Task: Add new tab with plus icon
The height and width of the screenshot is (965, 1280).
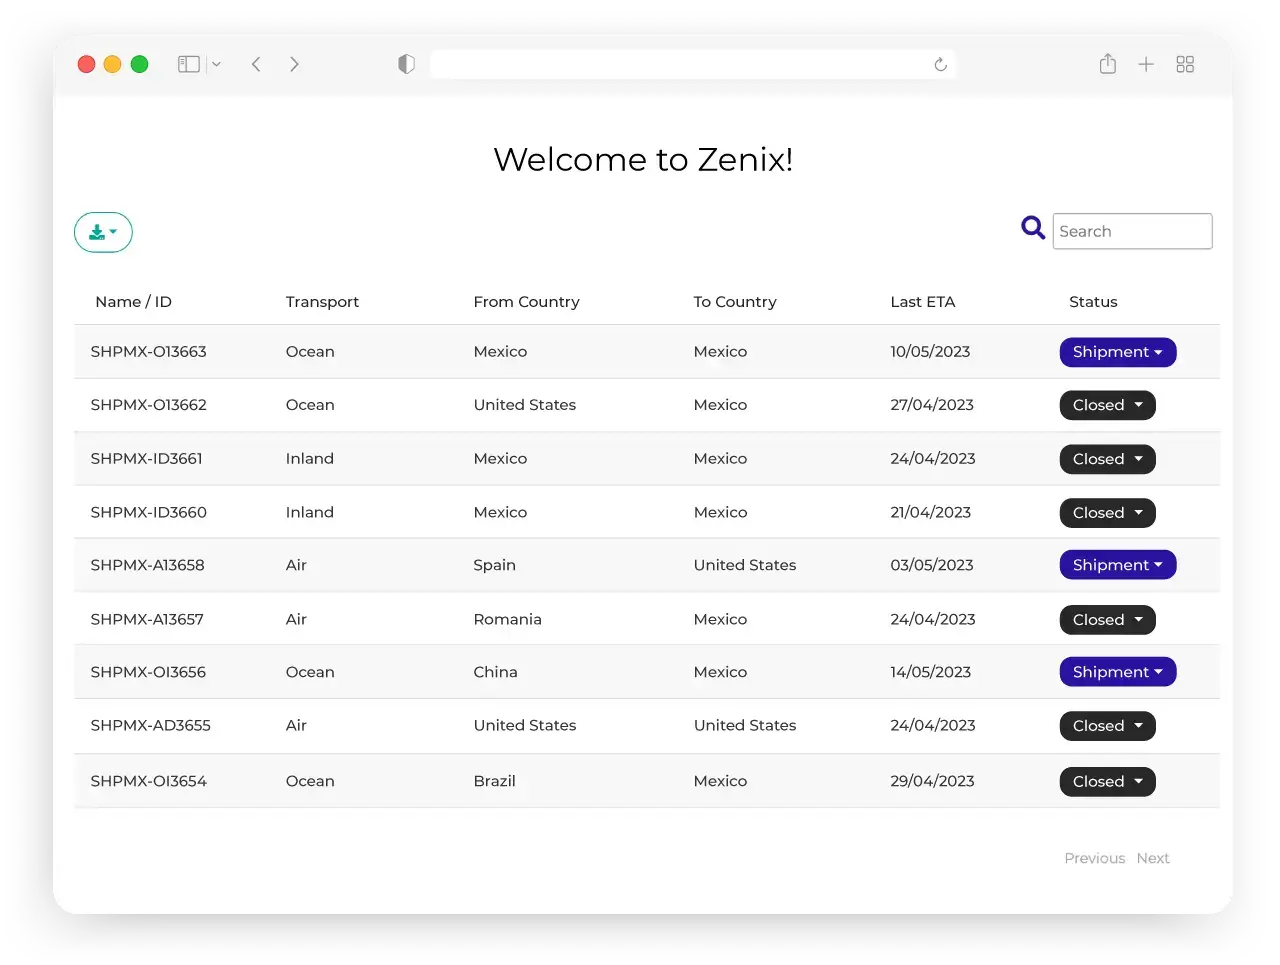Action: point(1146,64)
